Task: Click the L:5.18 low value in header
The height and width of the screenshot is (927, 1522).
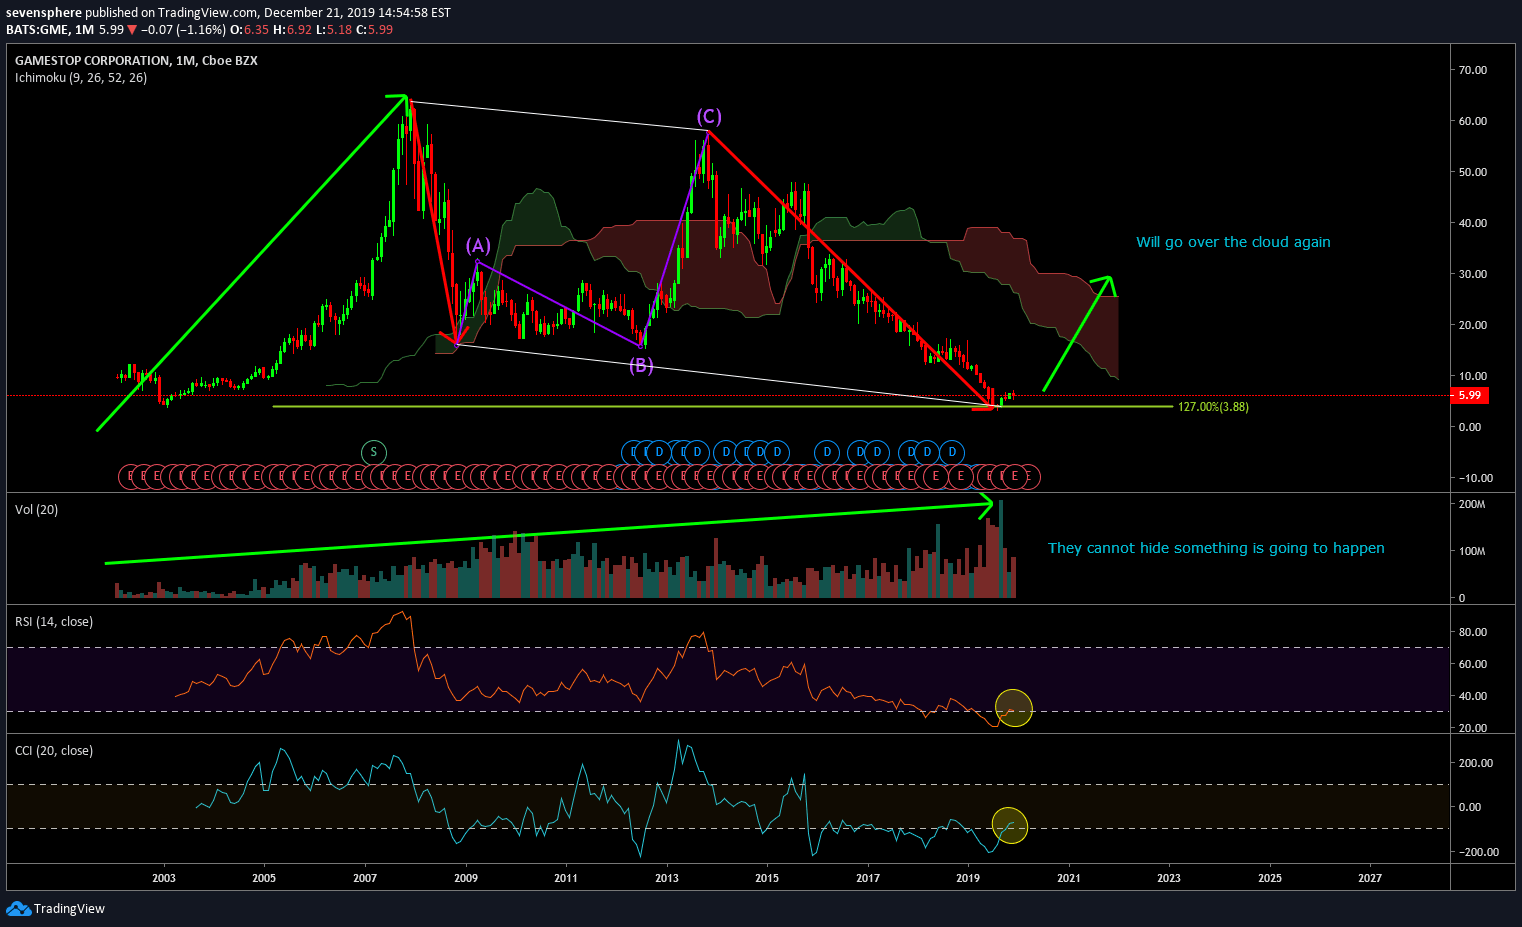Action: pos(334,30)
